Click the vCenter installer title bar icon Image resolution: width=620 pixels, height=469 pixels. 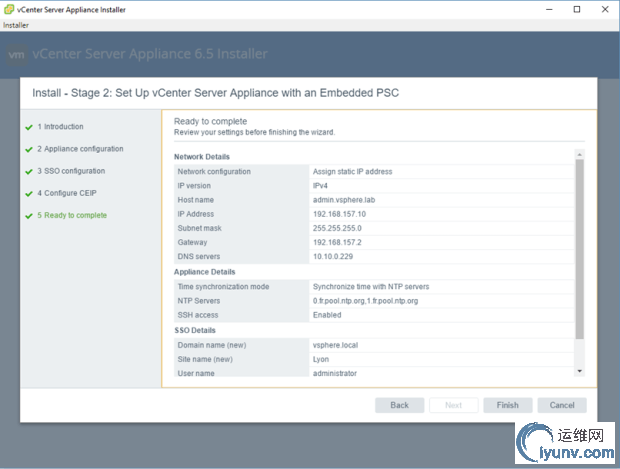9,9
